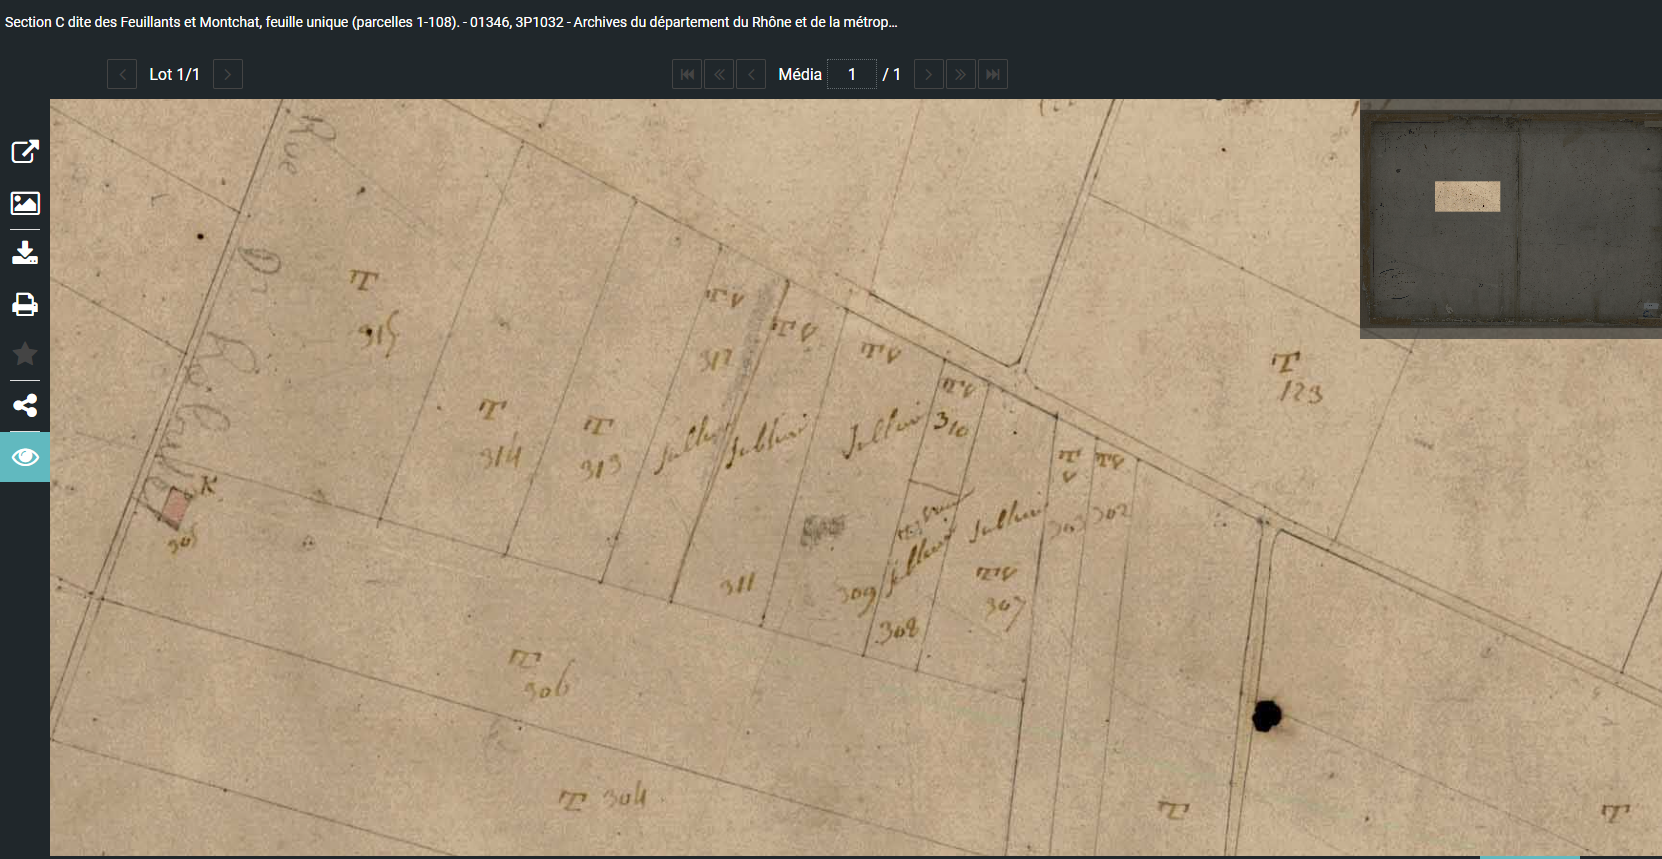
Task: Click parcel number 314 on the map
Action: 500,457
